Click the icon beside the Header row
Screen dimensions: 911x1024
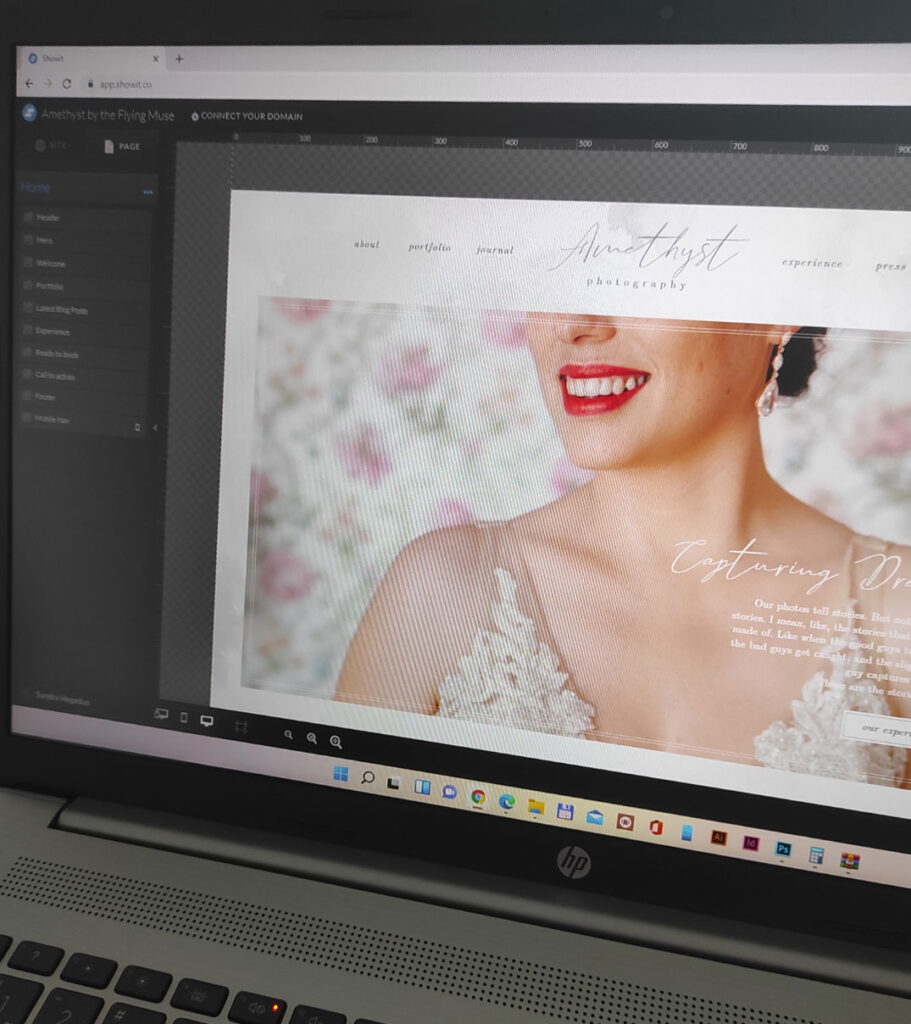coord(28,217)
